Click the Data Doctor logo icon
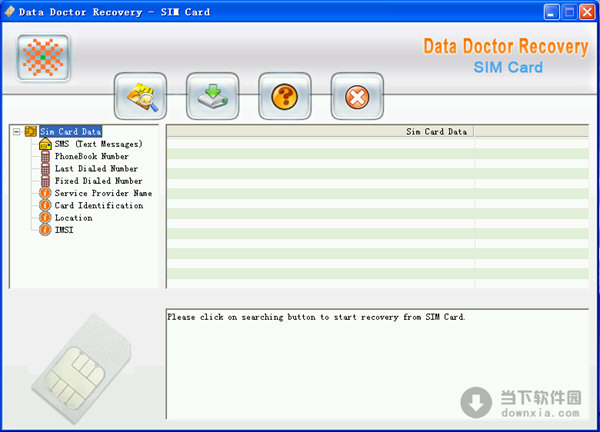Image resolution: width=600 pixels, height=432 pixels. coord(43,57)
